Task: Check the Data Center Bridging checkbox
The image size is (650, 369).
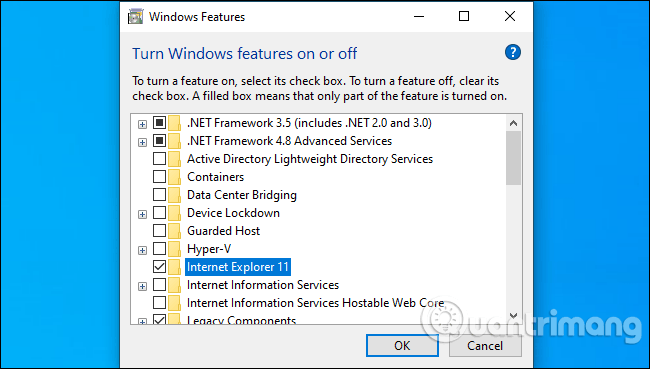Action: pyautogui.click(x=160, y=194)
